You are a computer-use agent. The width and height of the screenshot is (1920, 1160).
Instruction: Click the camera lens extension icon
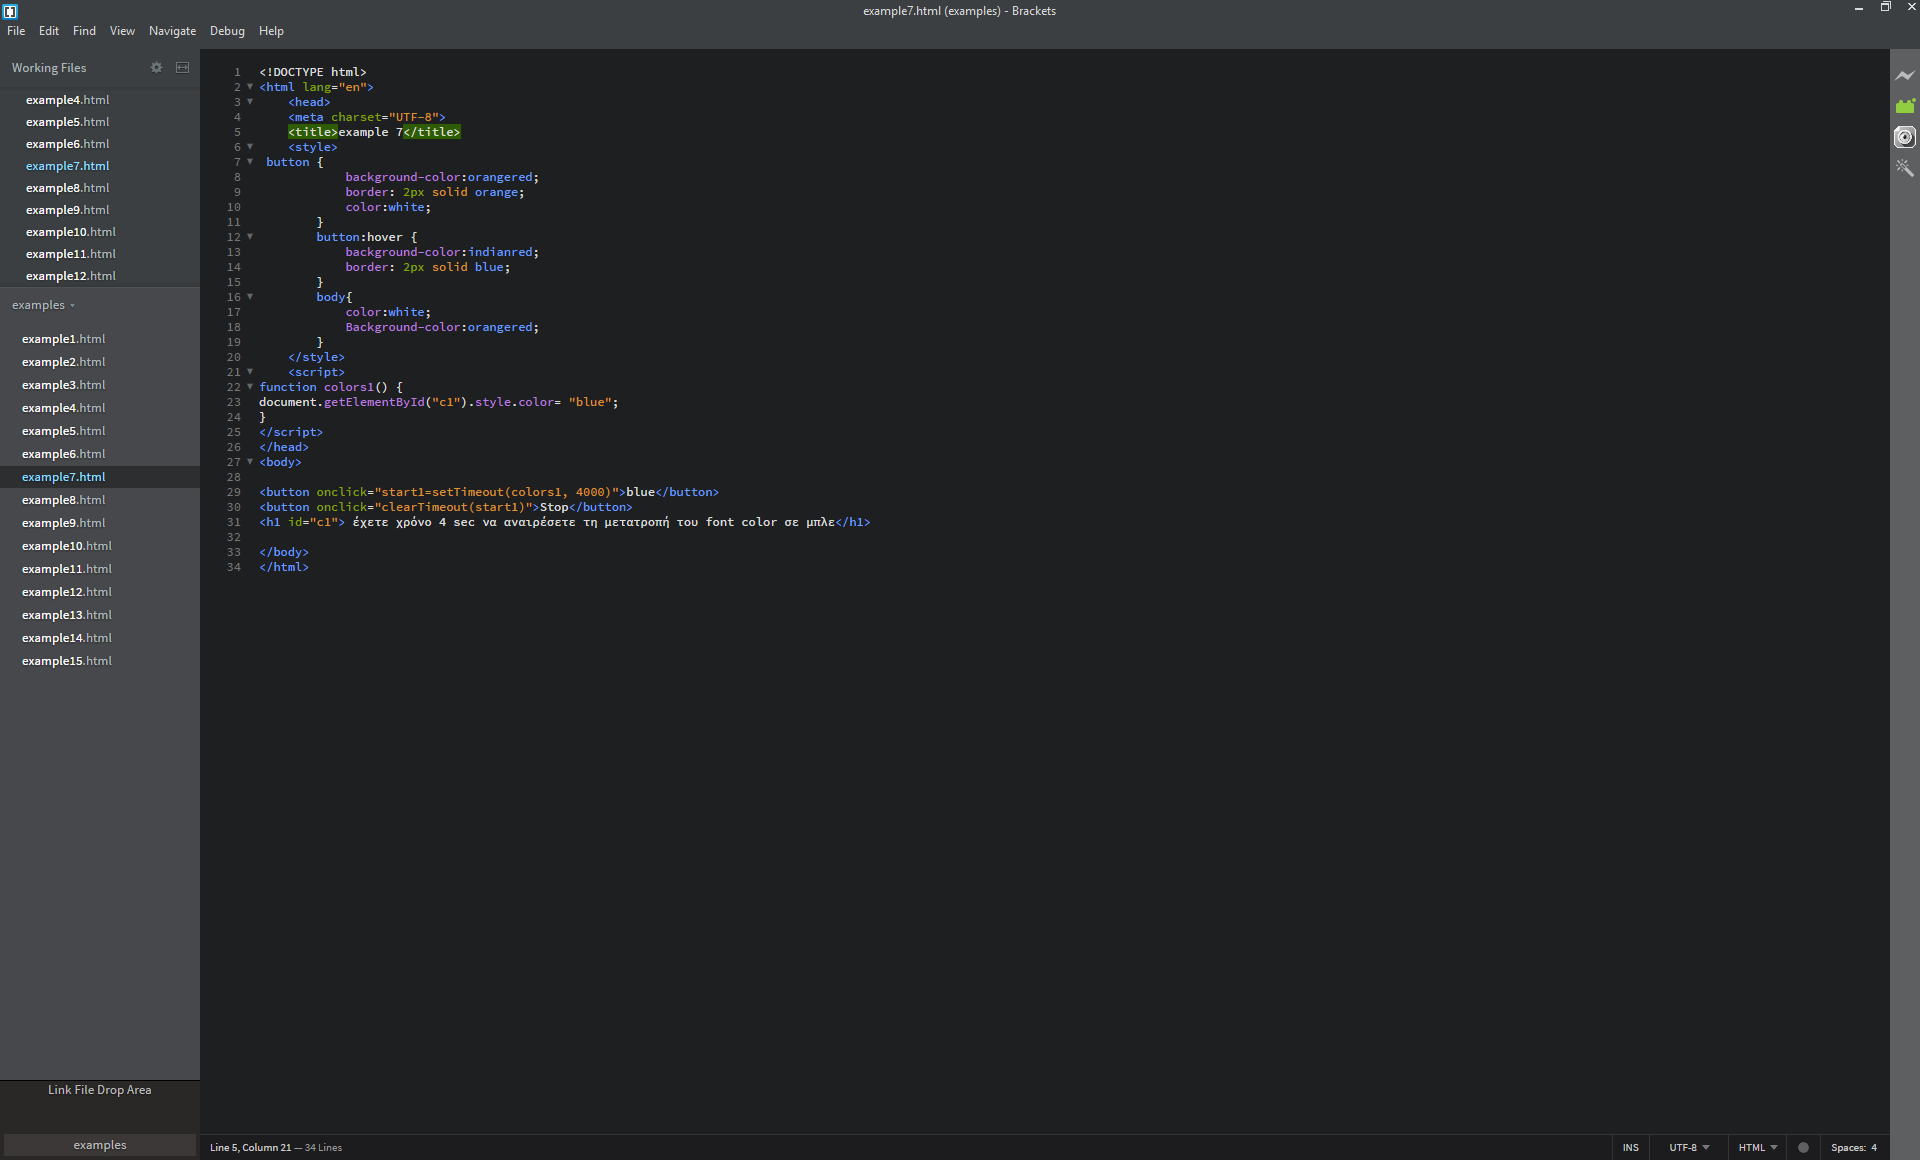pos(1905,137)
